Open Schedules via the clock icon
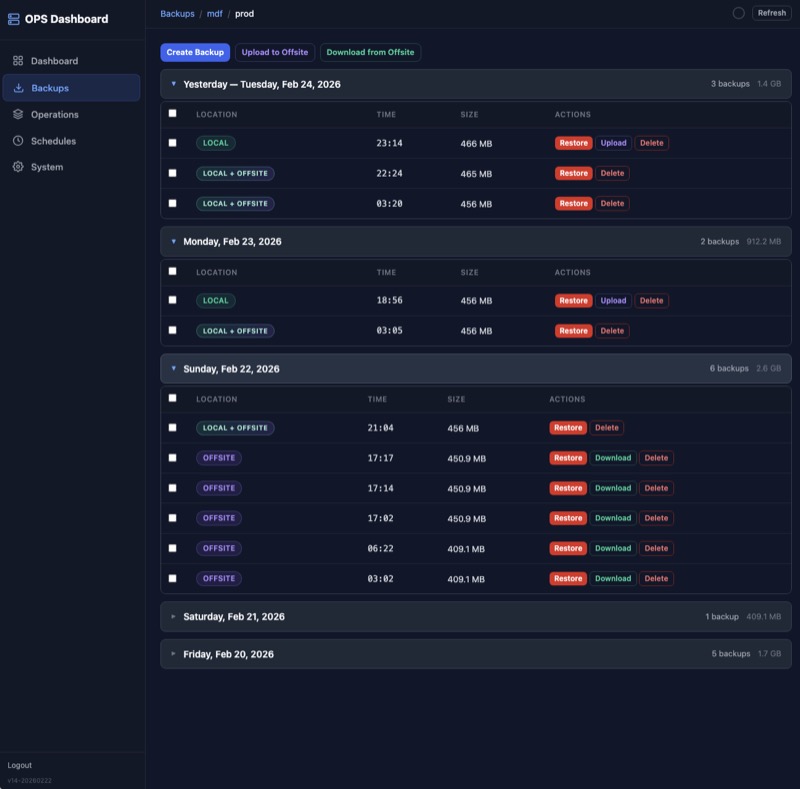The width and height of the screenshot is (800, 789). click(x=18, y=140)
